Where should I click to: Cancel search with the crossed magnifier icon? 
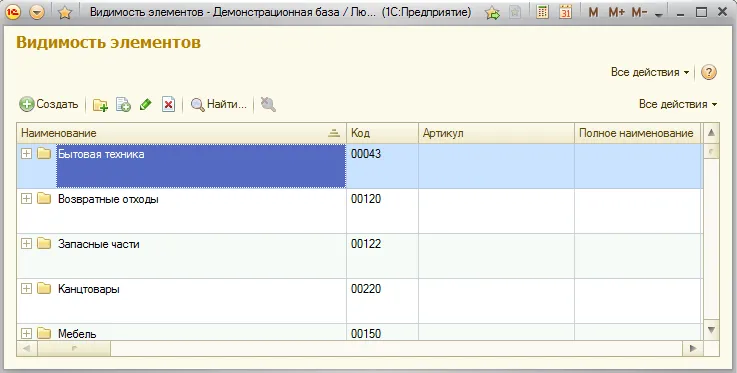click(x=268, y=104)
